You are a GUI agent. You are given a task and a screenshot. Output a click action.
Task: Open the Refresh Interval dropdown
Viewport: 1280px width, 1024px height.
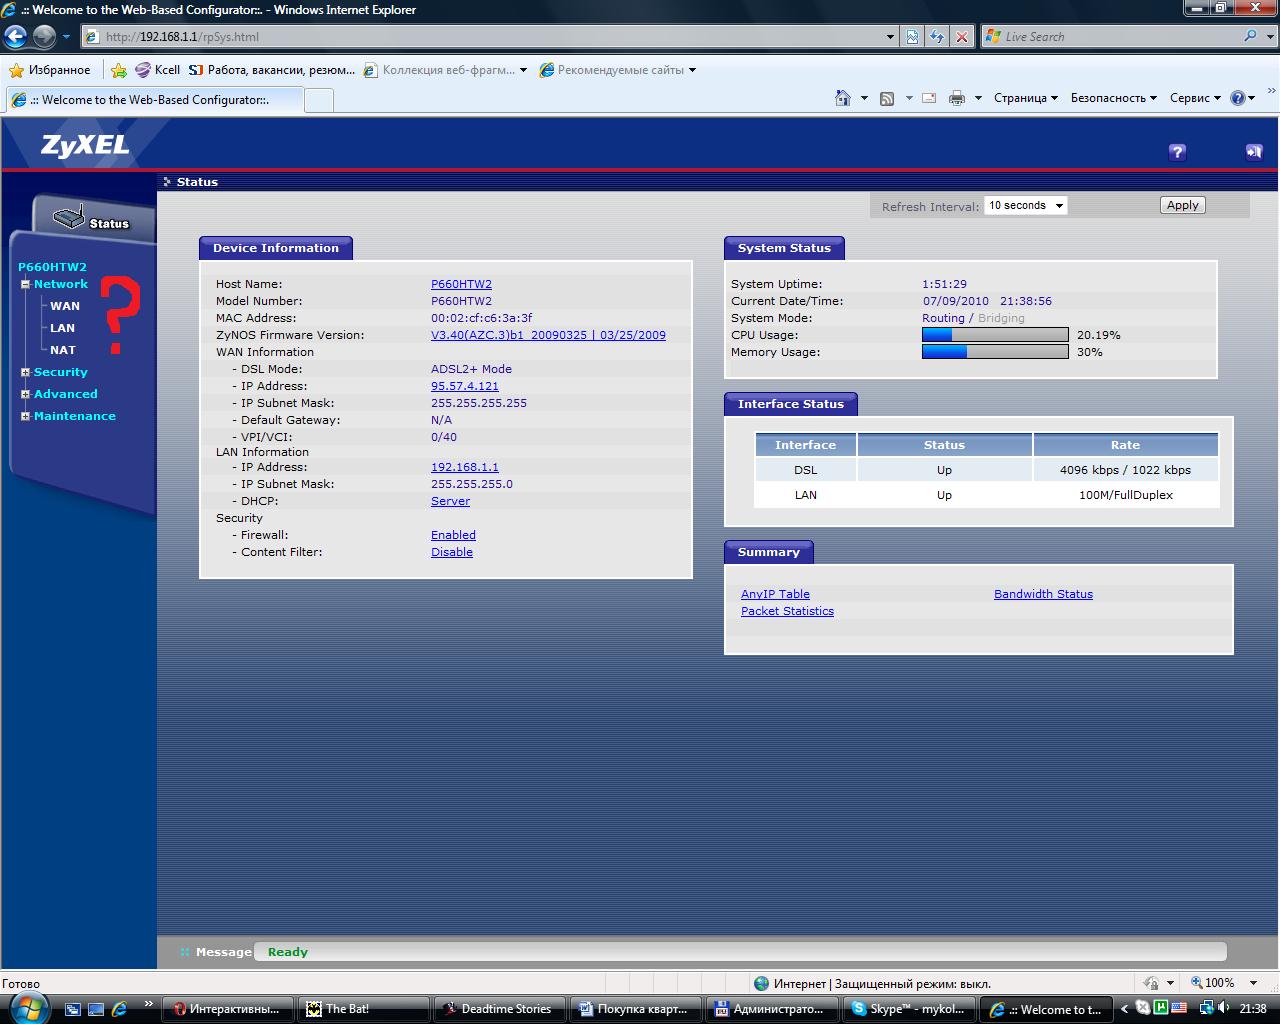(x=1026, y=205)
